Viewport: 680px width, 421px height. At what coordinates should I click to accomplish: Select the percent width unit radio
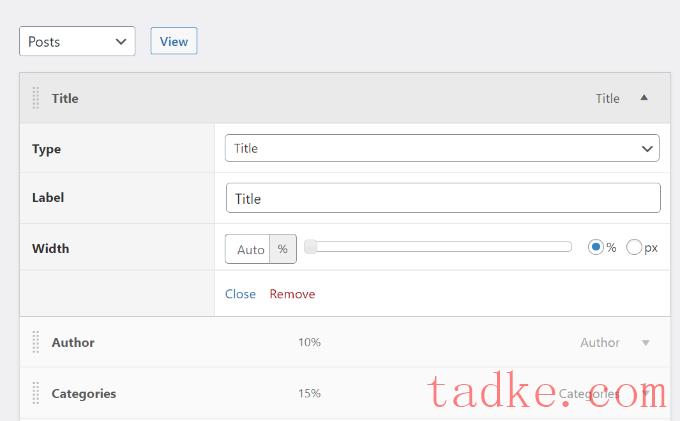tap(596, 248)
